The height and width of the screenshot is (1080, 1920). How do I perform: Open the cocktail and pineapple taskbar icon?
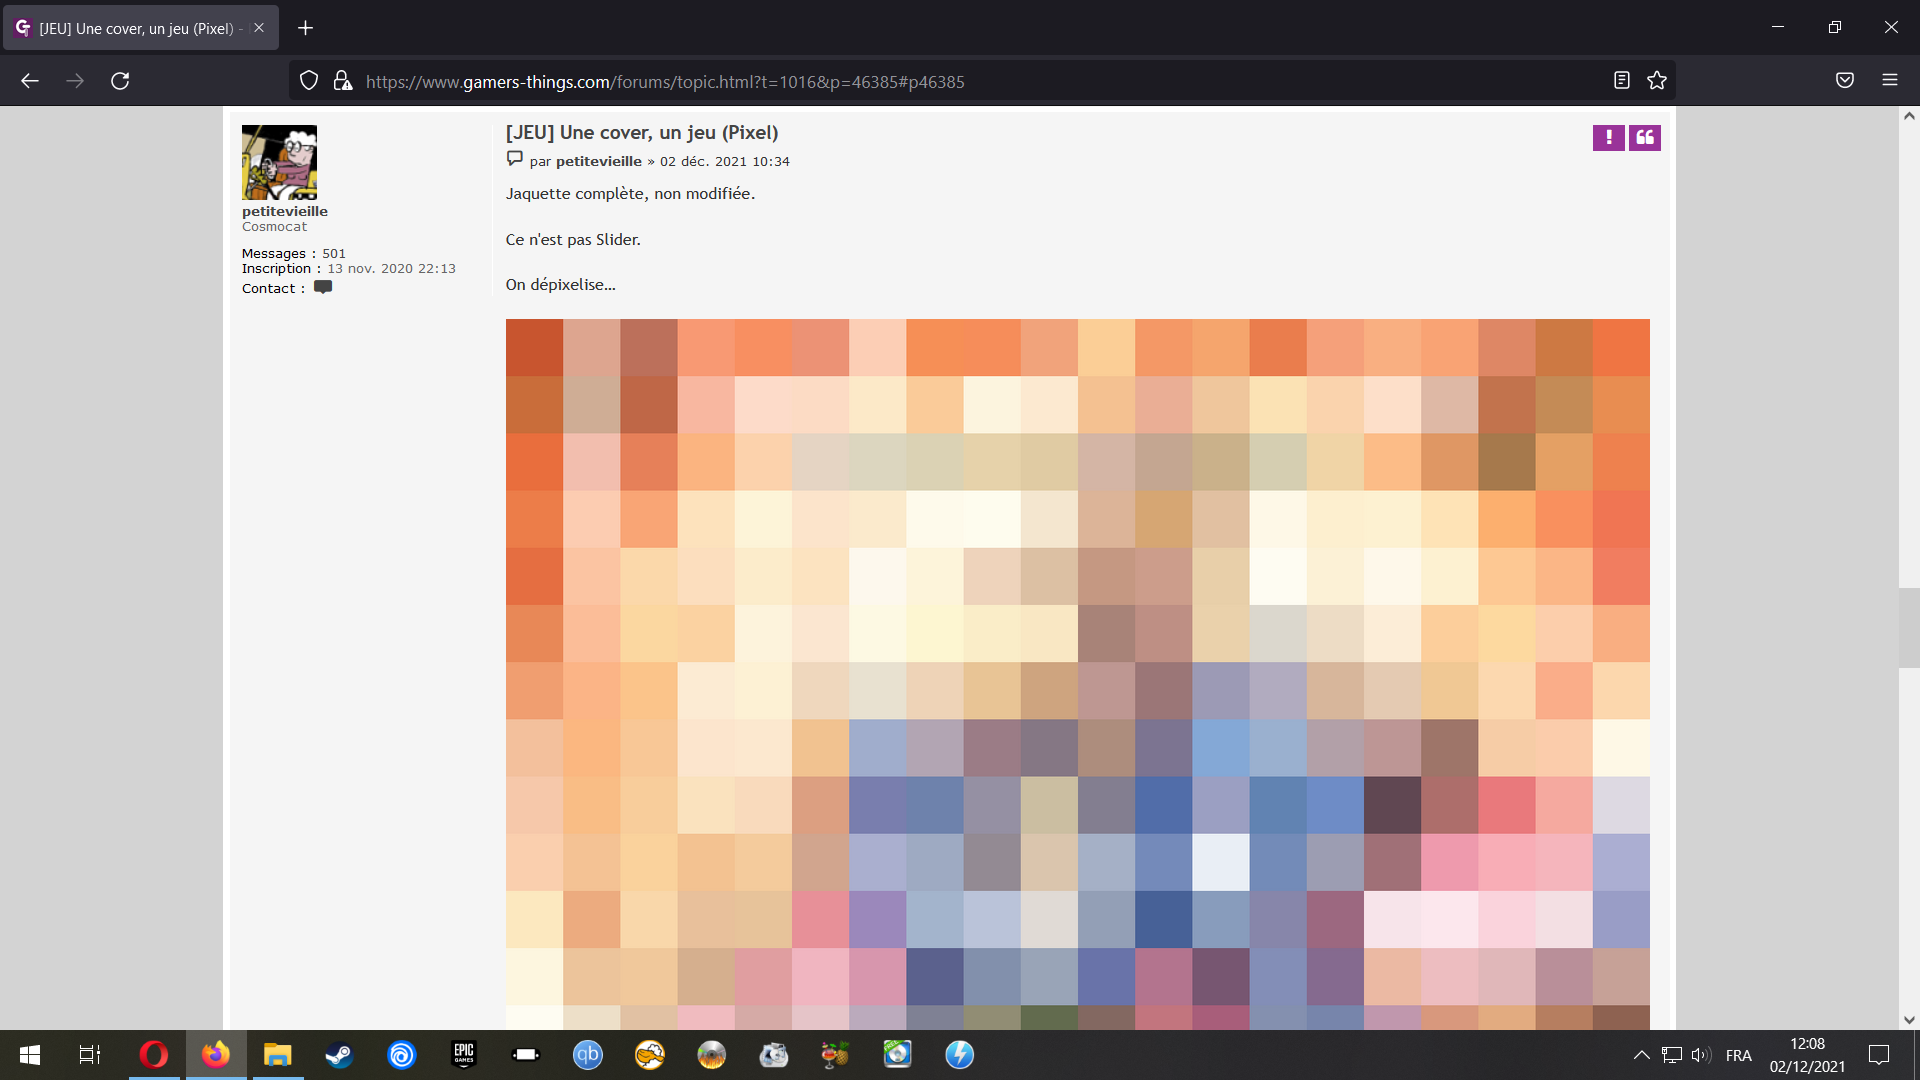(836, 1055)
